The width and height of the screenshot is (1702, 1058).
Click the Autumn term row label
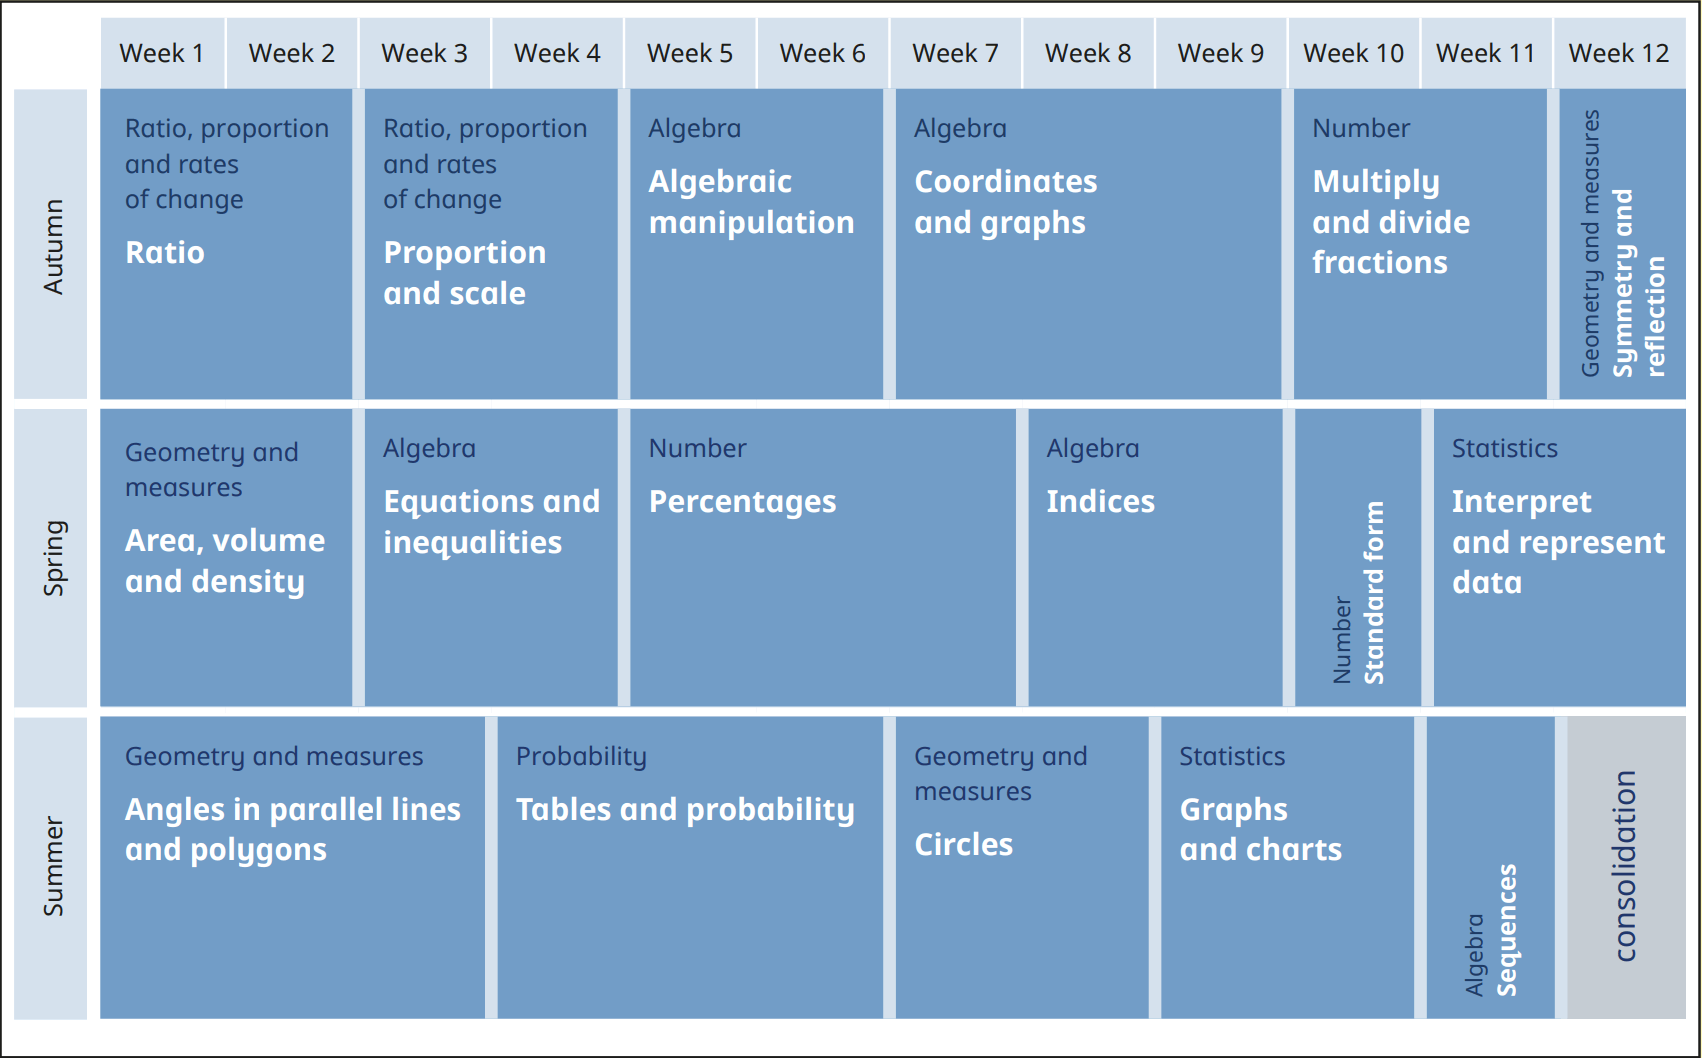[x=52, y=245]
